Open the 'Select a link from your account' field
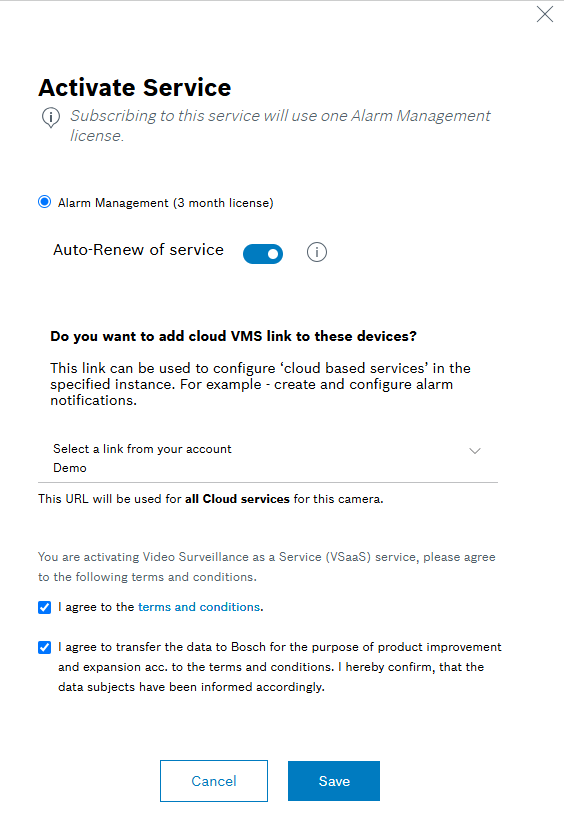This screenshot has width=564, height=831. [x=268, y=458]
